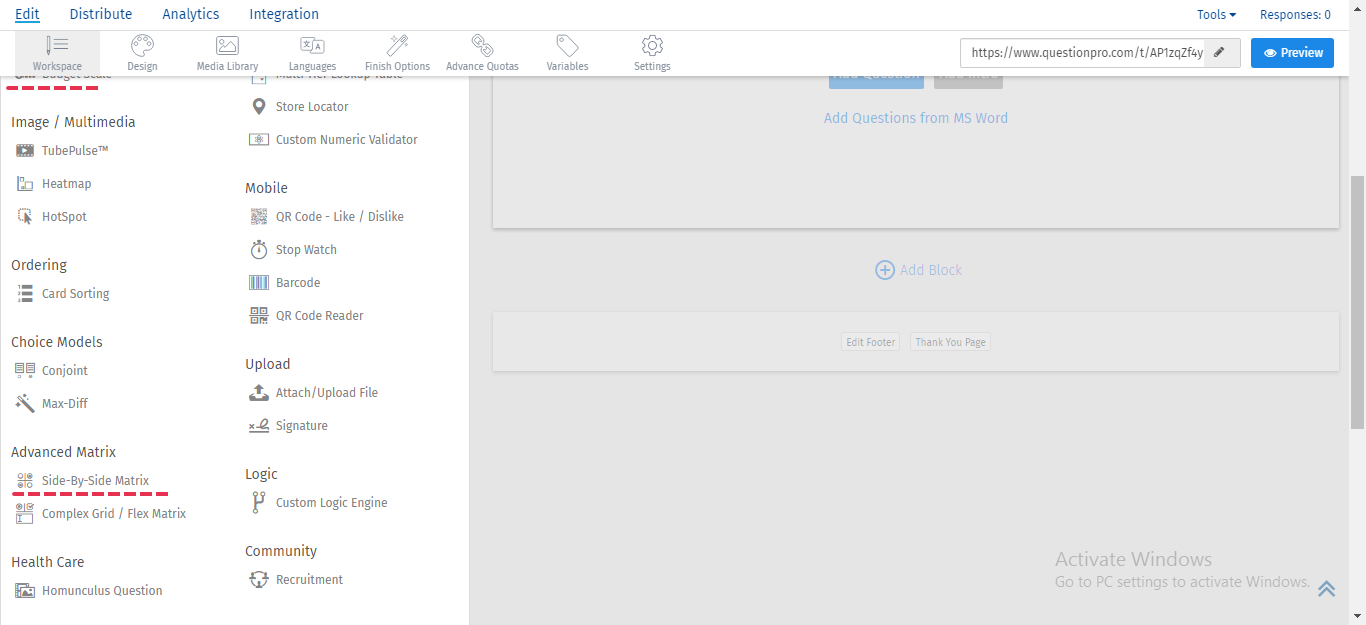Screen dimensions: 1366x625
Task: Open the Media Library icon
Action: pos(227,46)
